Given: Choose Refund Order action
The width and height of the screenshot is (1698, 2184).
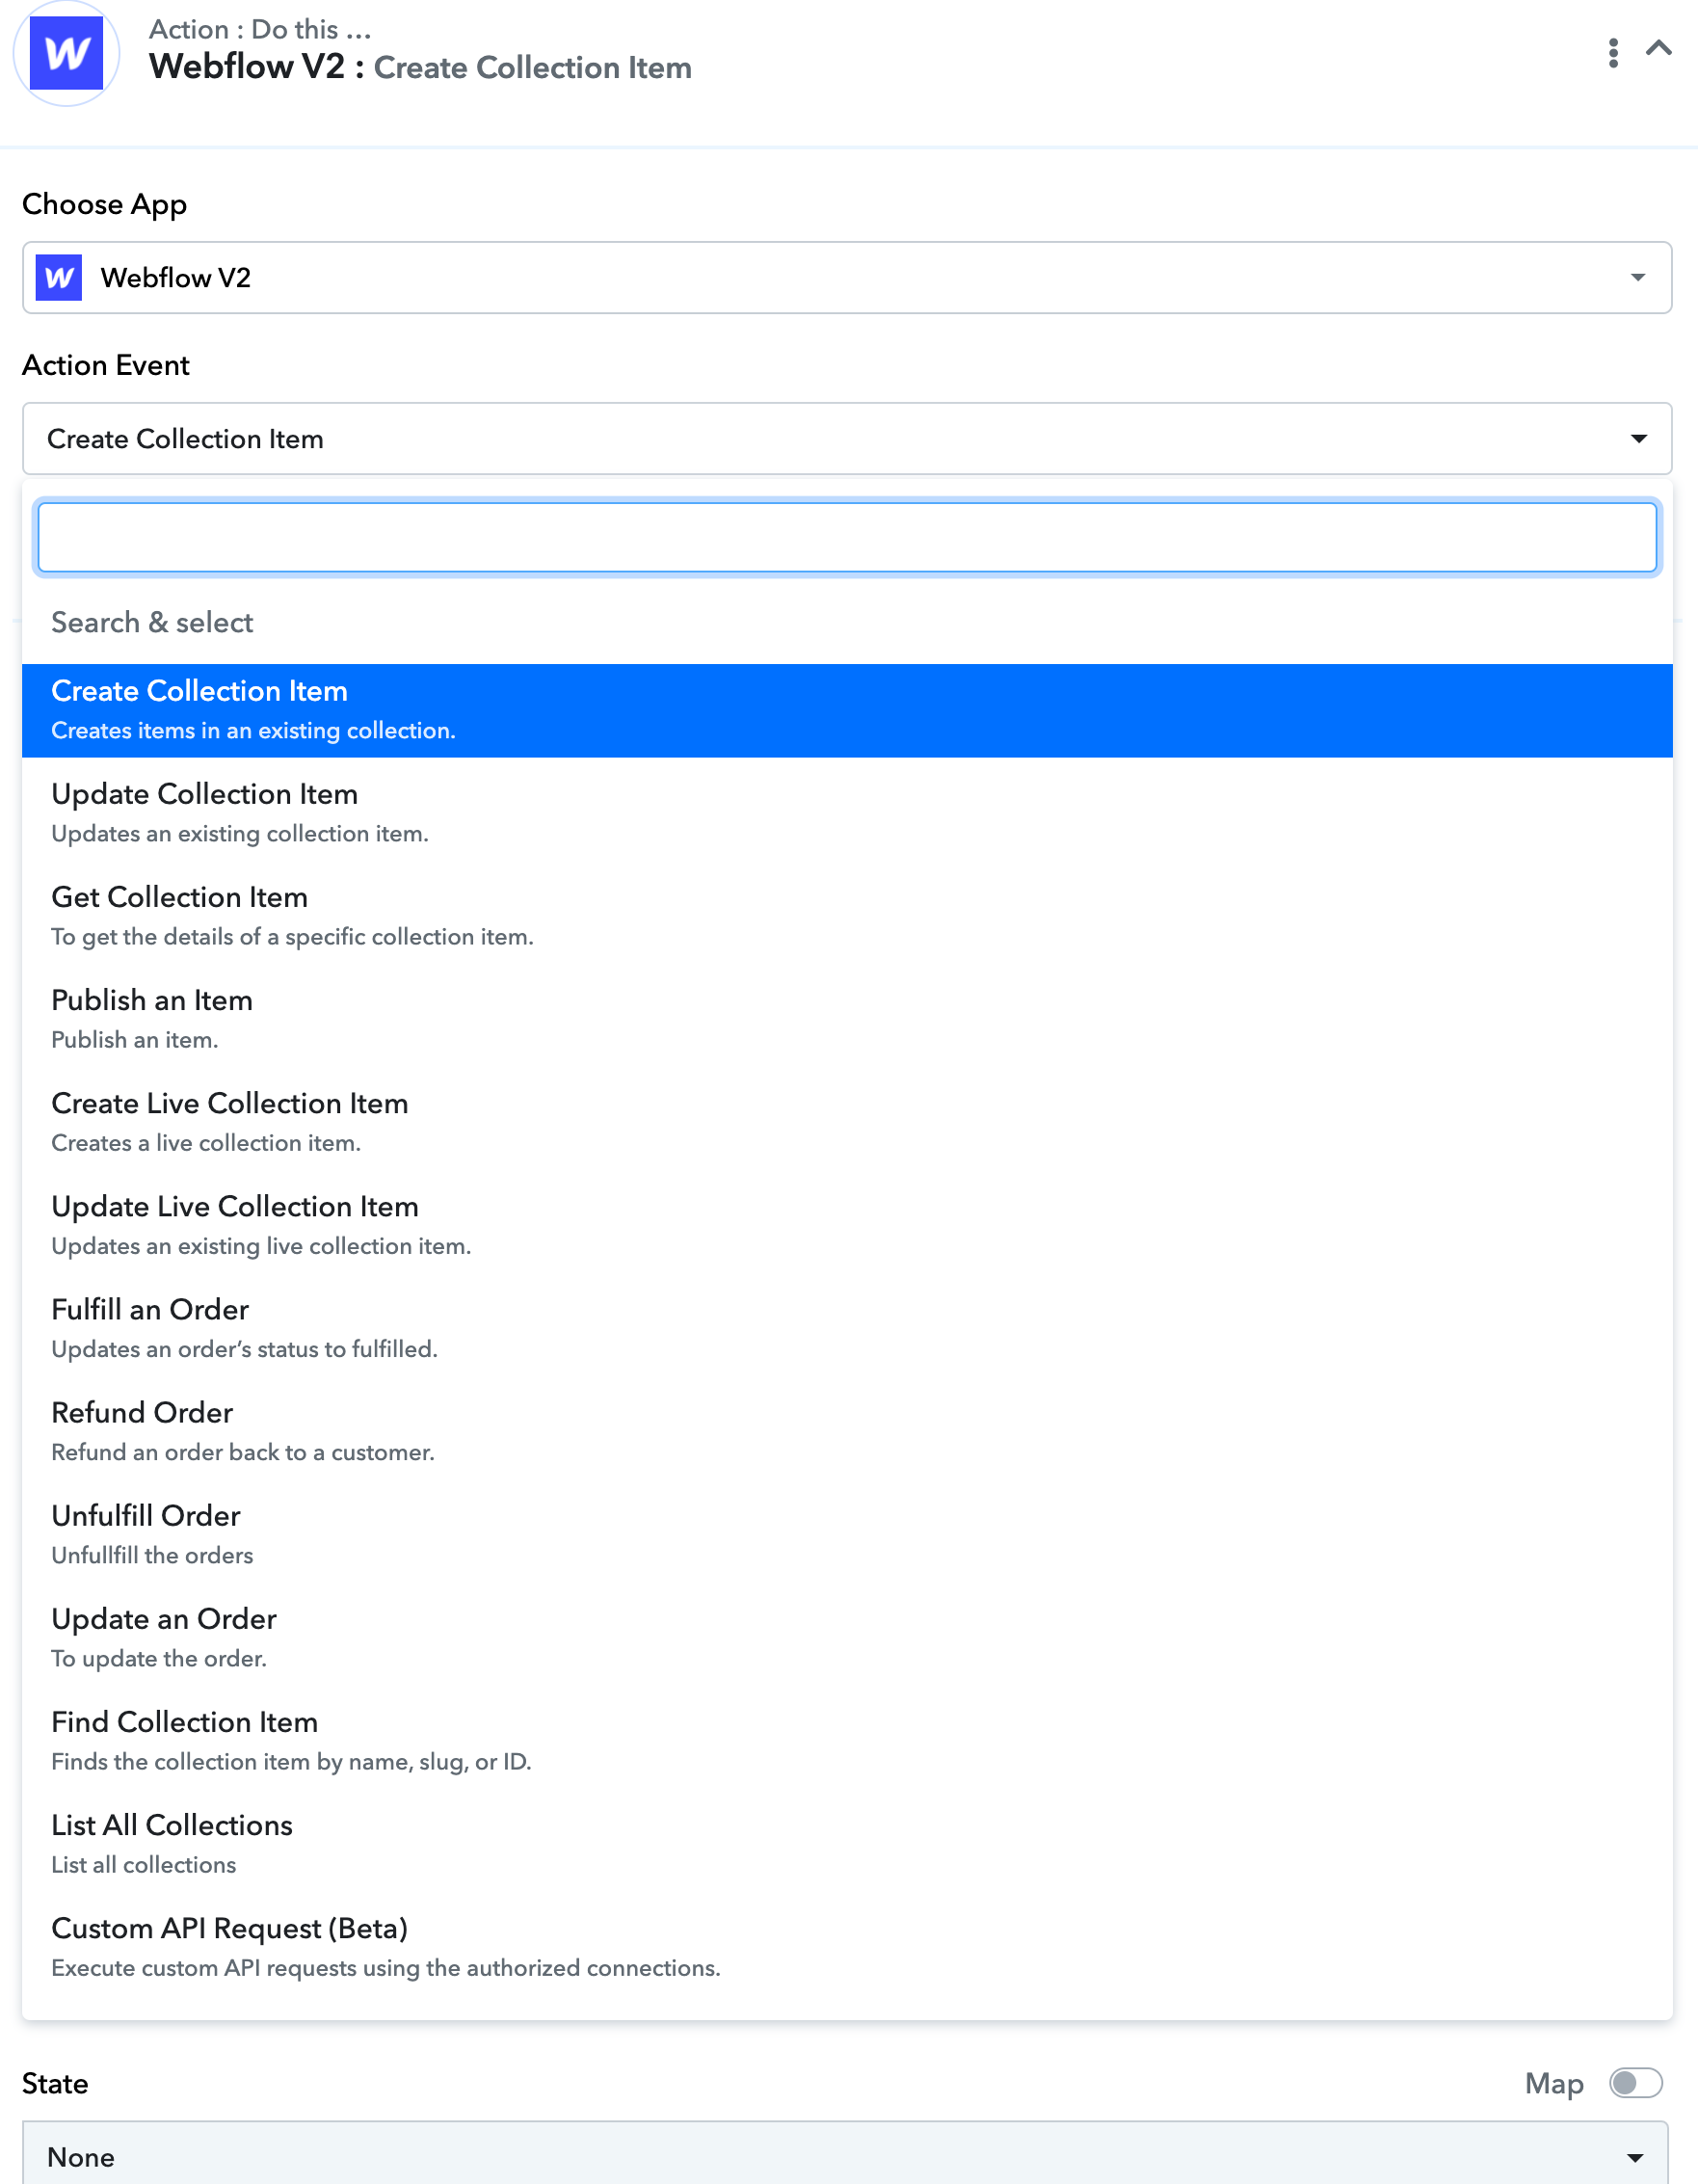Looking at the screenshot, I should (847, 1431).
